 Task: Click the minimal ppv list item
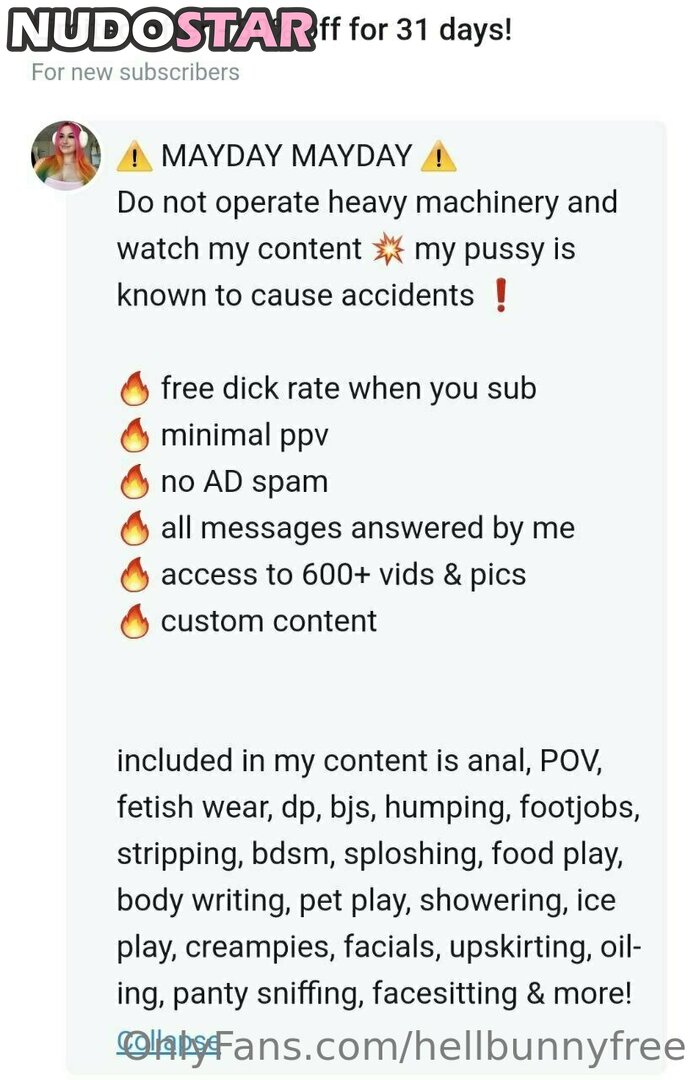244,435
